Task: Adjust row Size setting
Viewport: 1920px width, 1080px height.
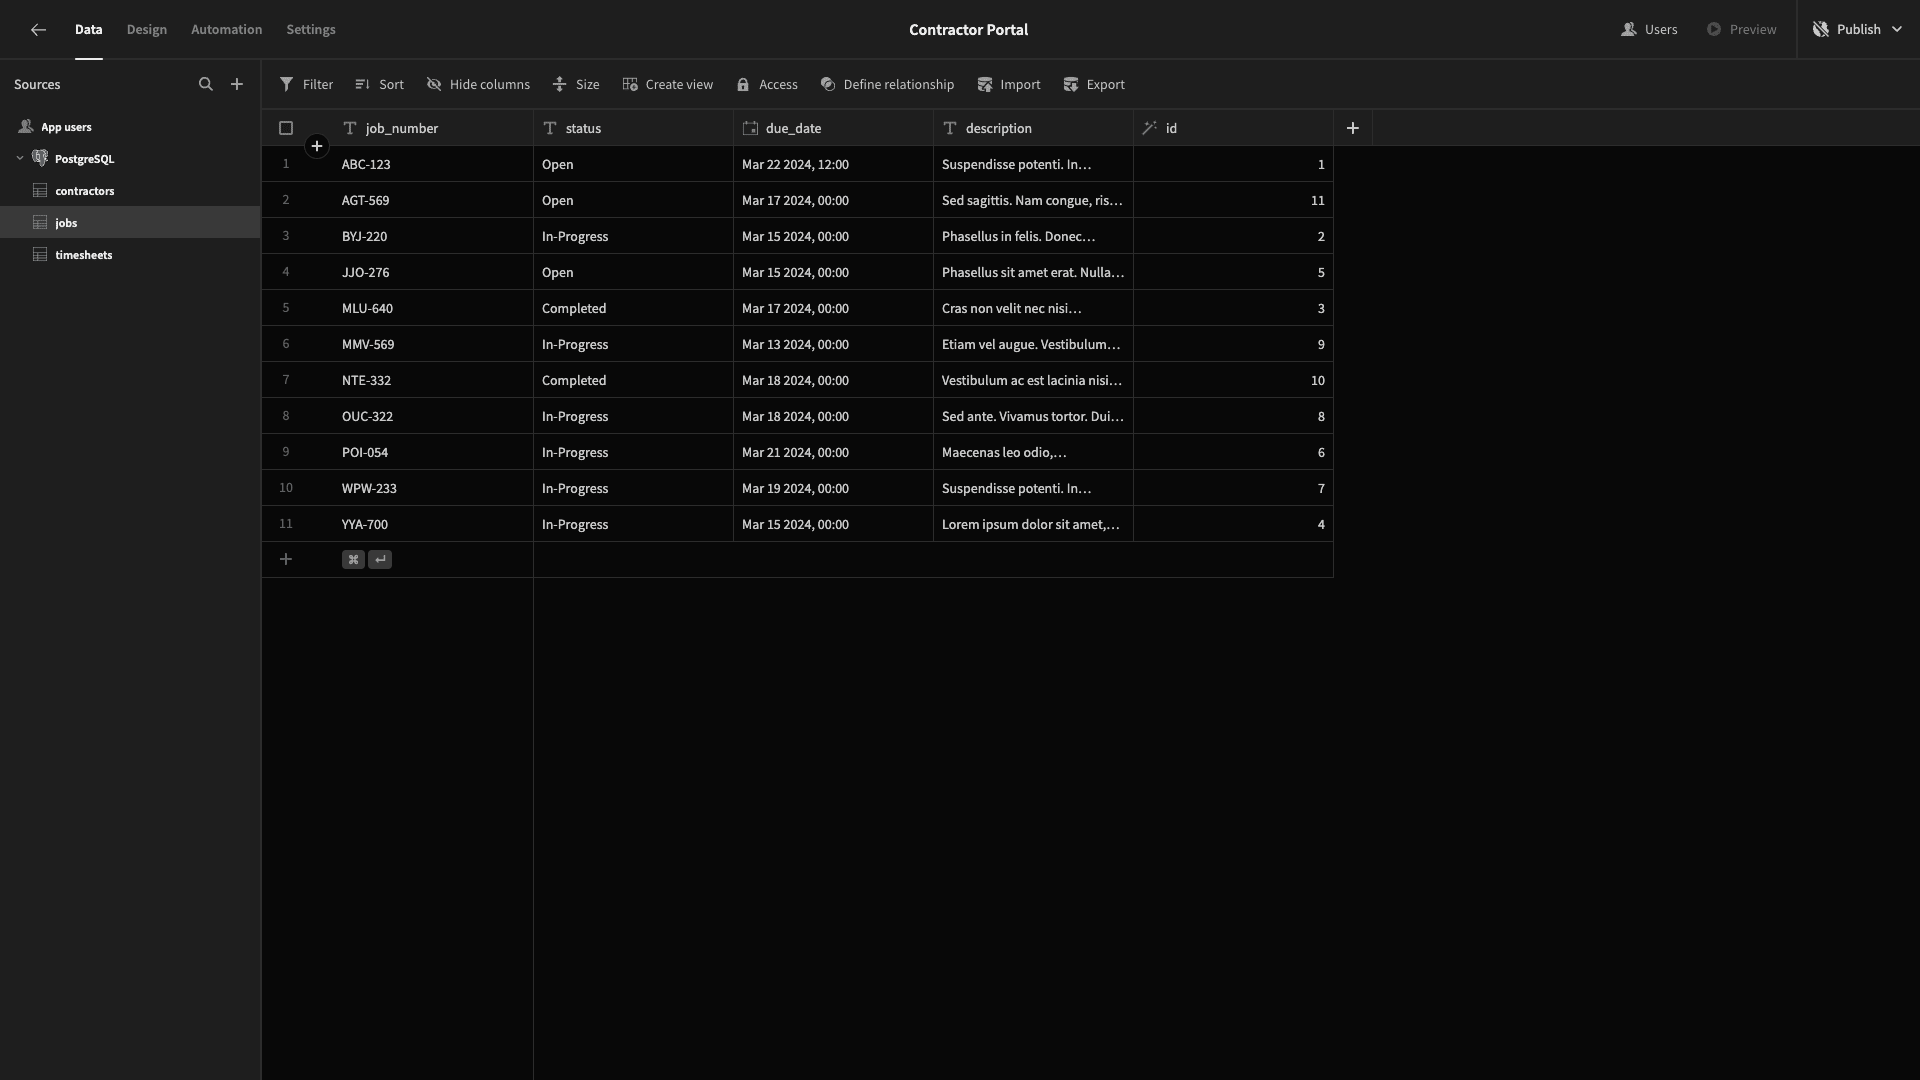Action: coord(576,85)
